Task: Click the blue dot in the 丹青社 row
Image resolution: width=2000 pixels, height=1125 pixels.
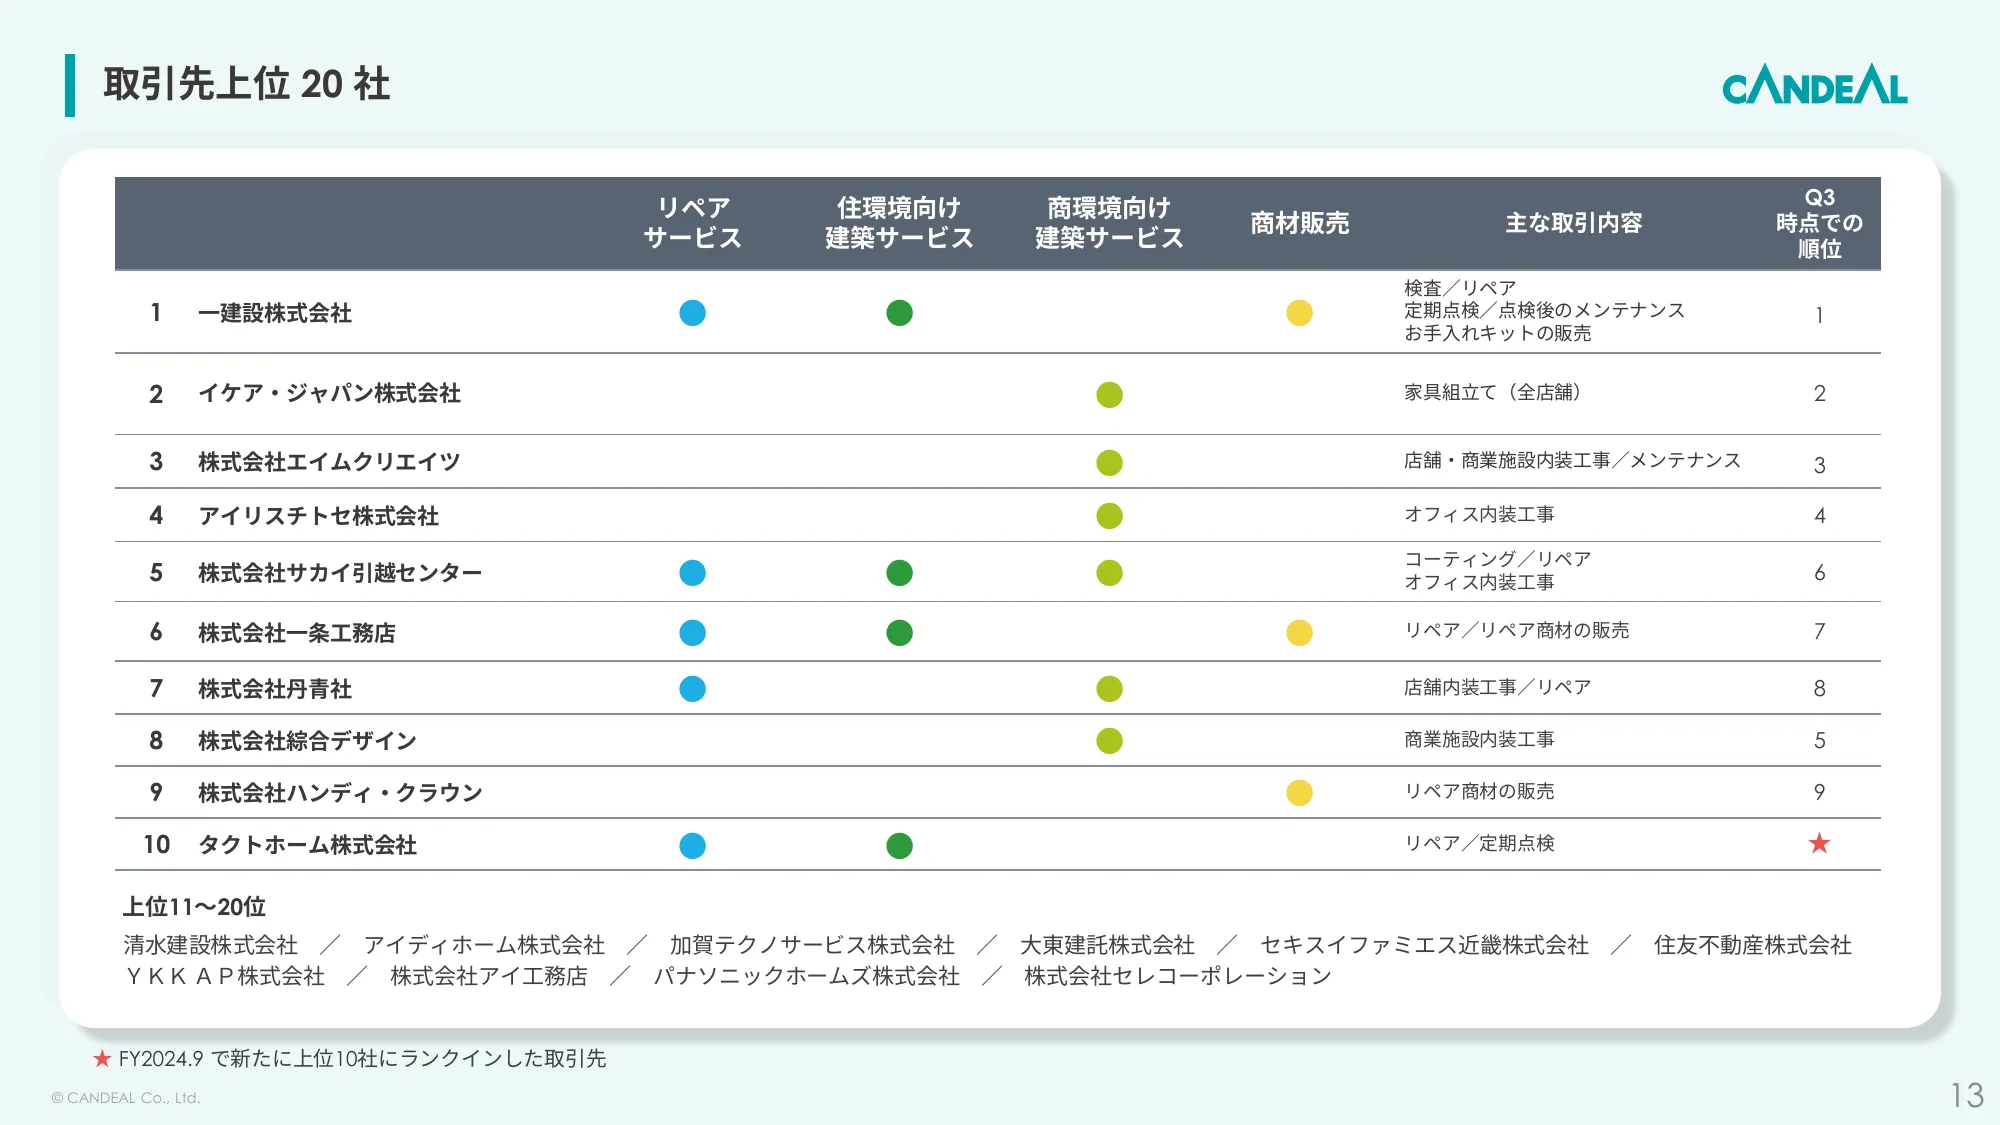Action: 692,689
